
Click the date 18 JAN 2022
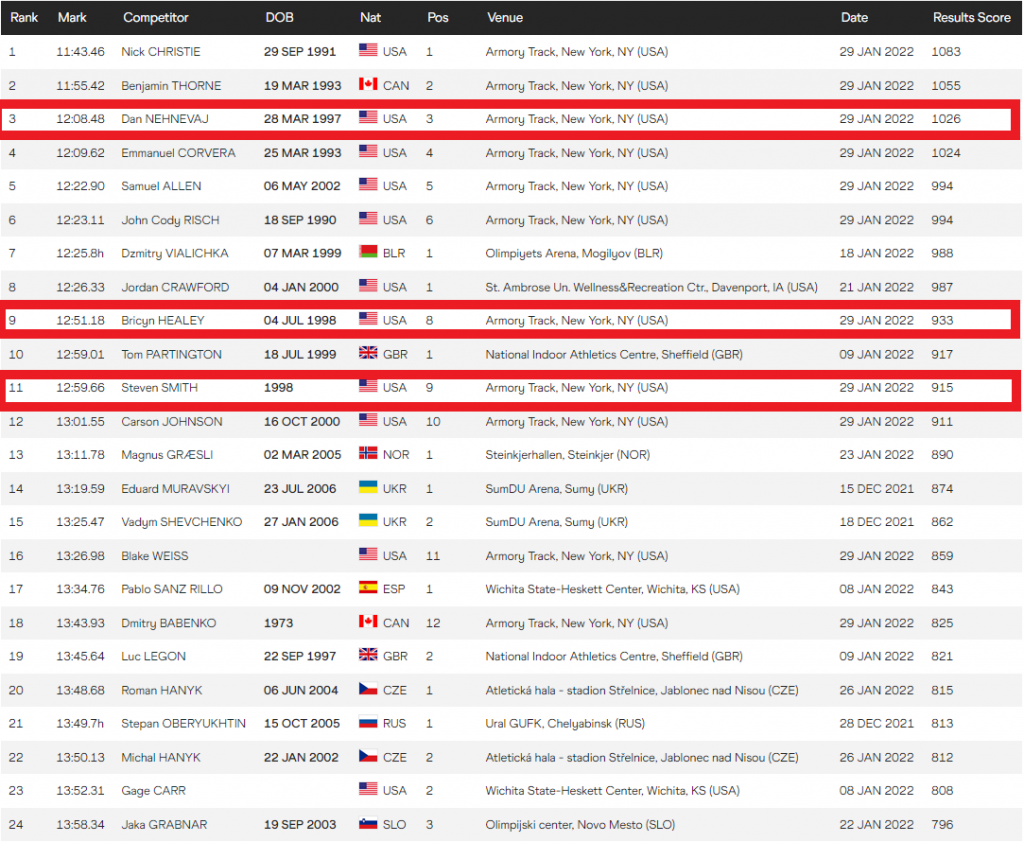pyautogui.click(x=876, y=253)
